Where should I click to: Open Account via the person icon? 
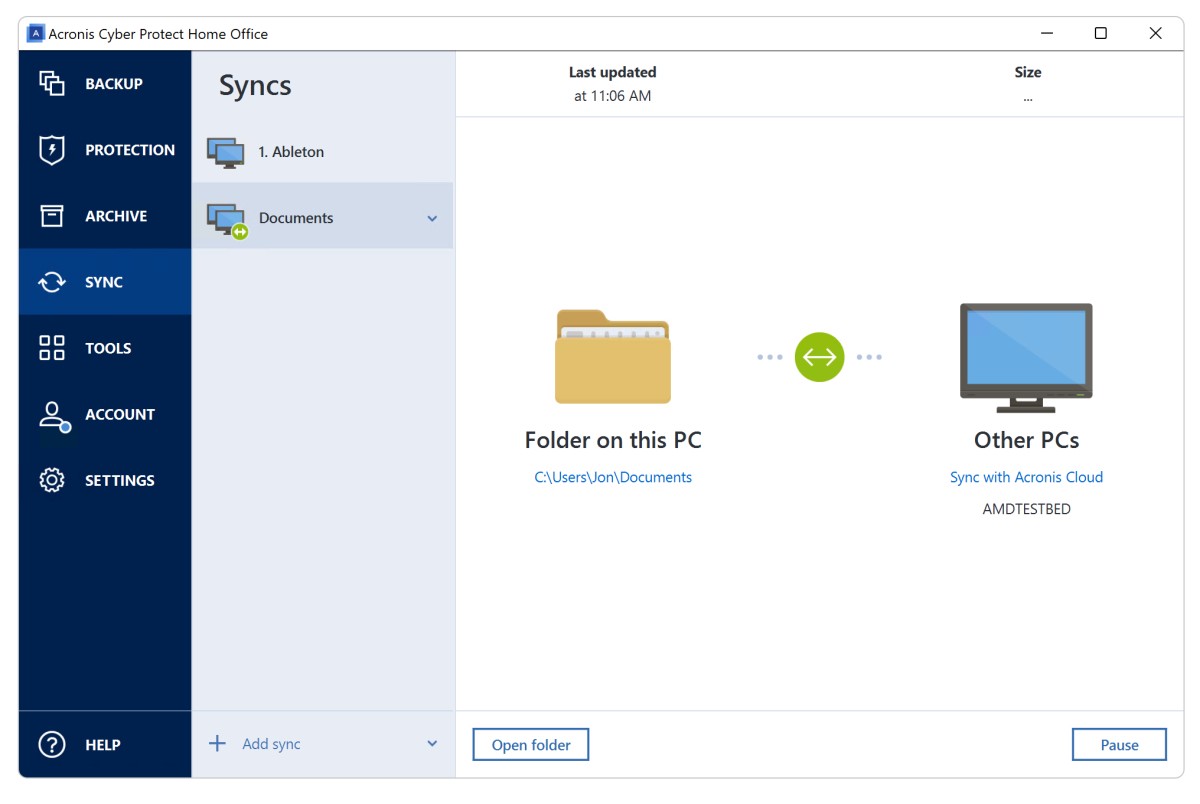tap(52, 415)
